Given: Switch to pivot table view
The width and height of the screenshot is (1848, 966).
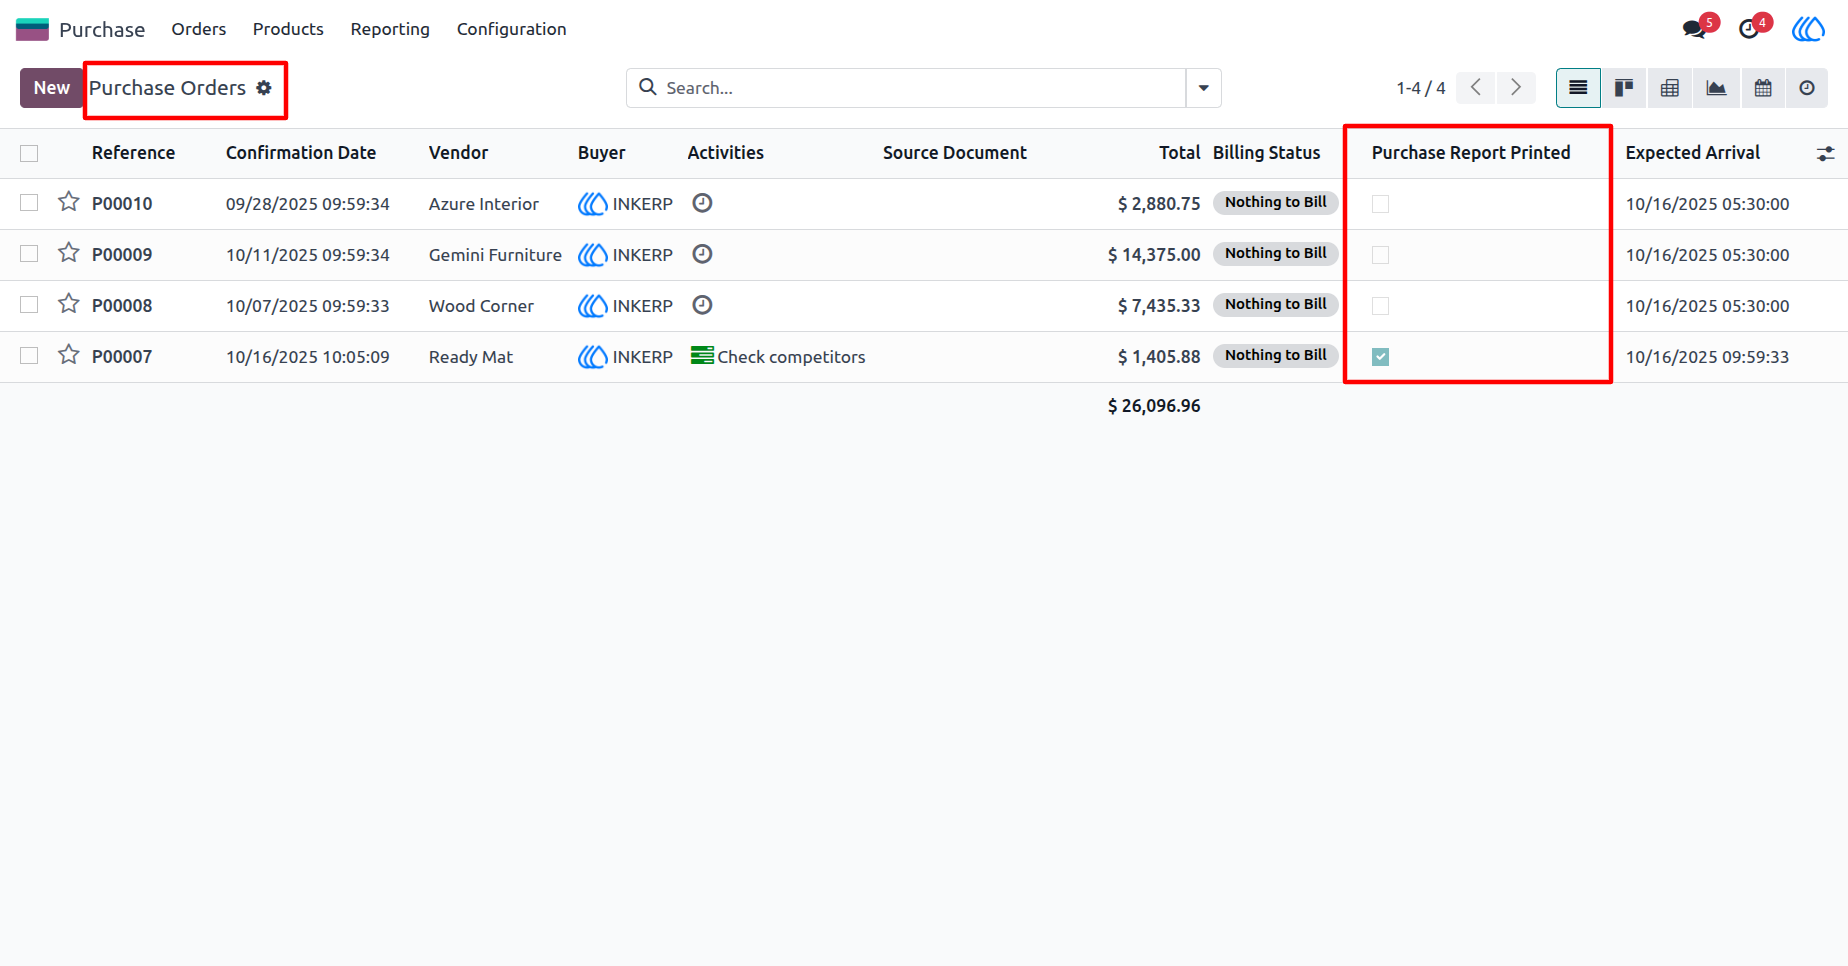Looking at the screenshot, I should (x=1670, y=88).
